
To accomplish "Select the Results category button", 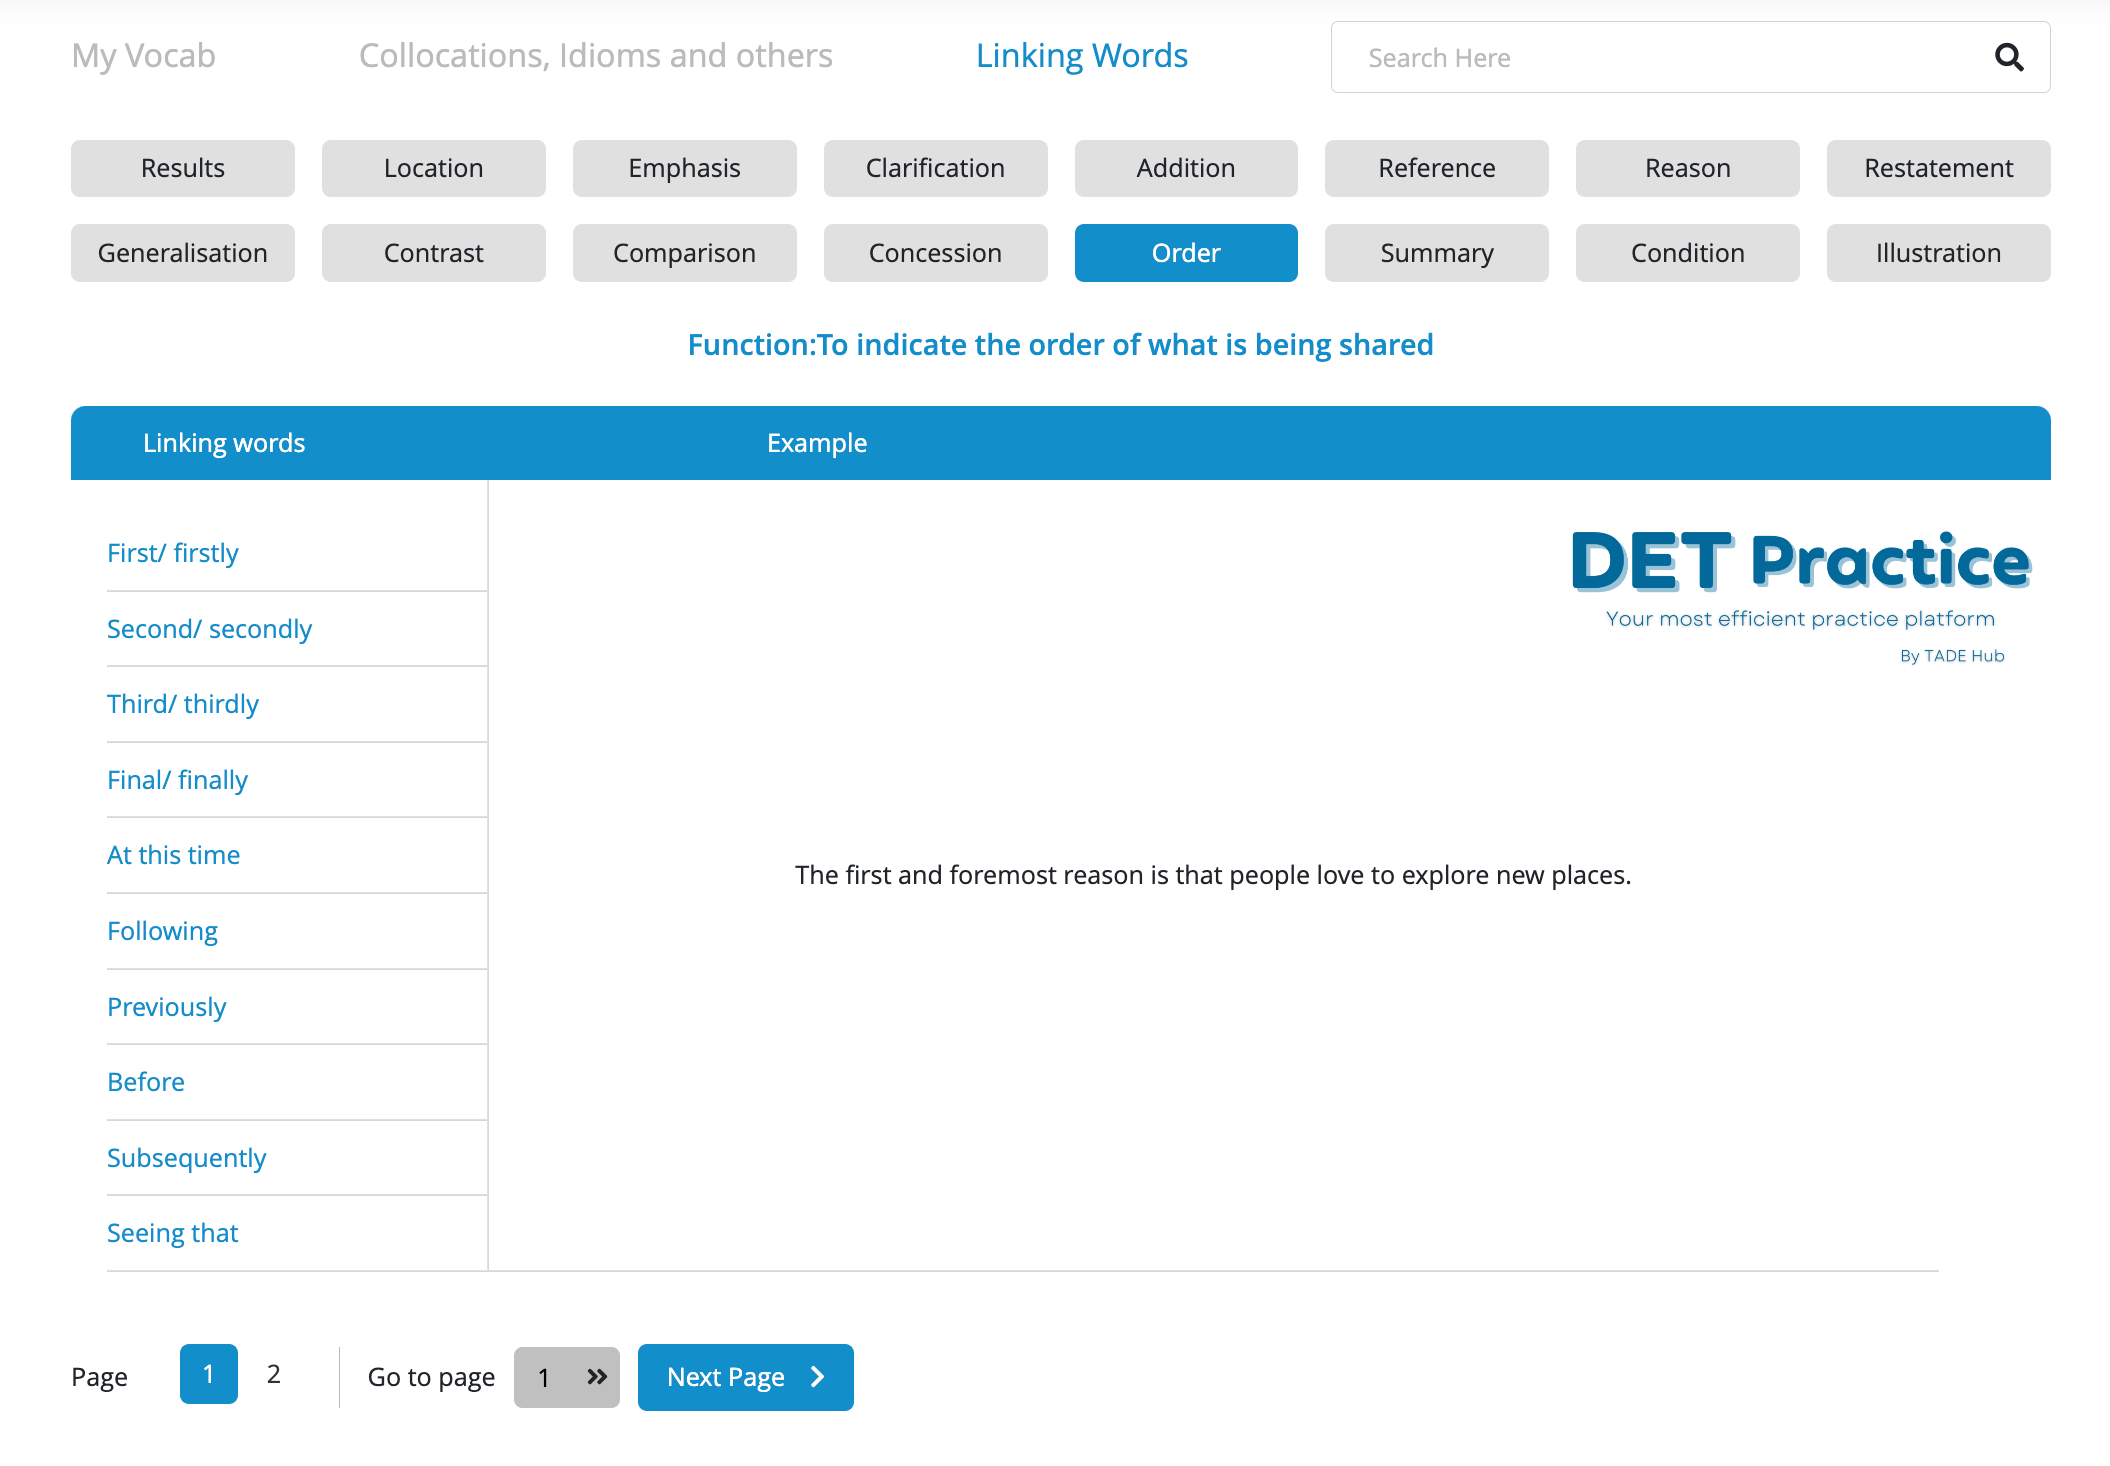I will (183, 167).
